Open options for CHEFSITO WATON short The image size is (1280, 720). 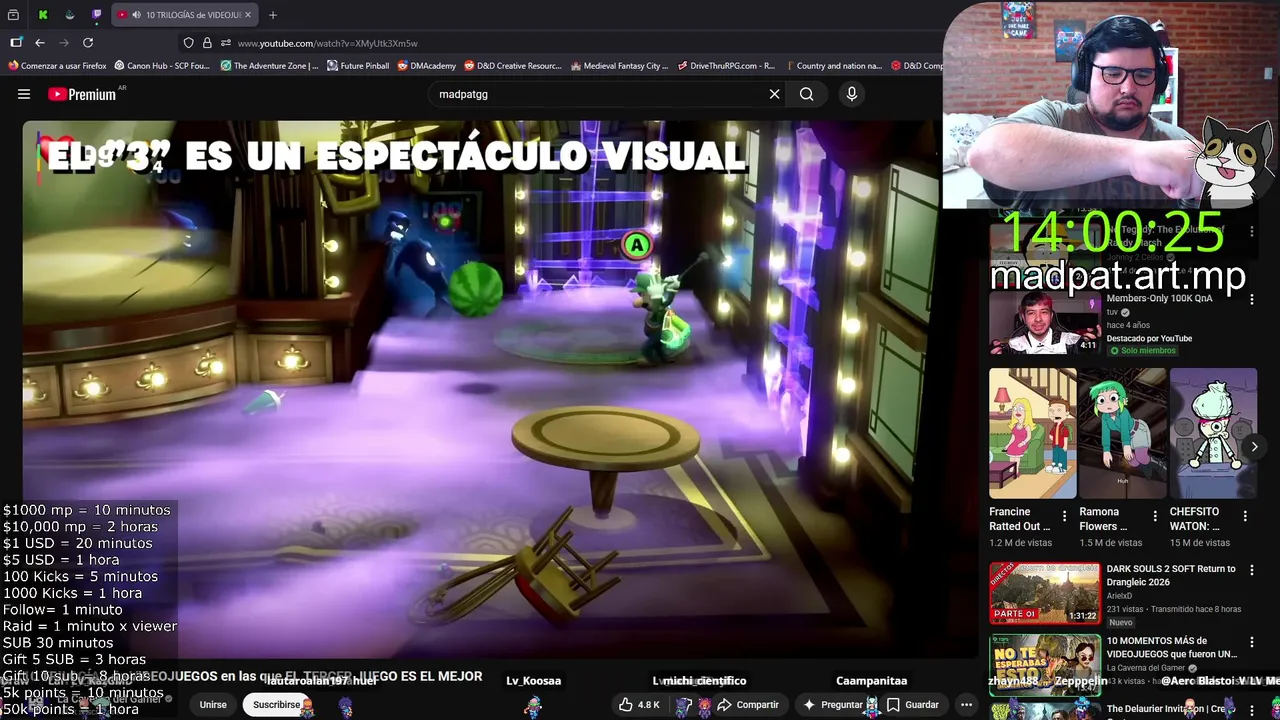pos(1245,517)
